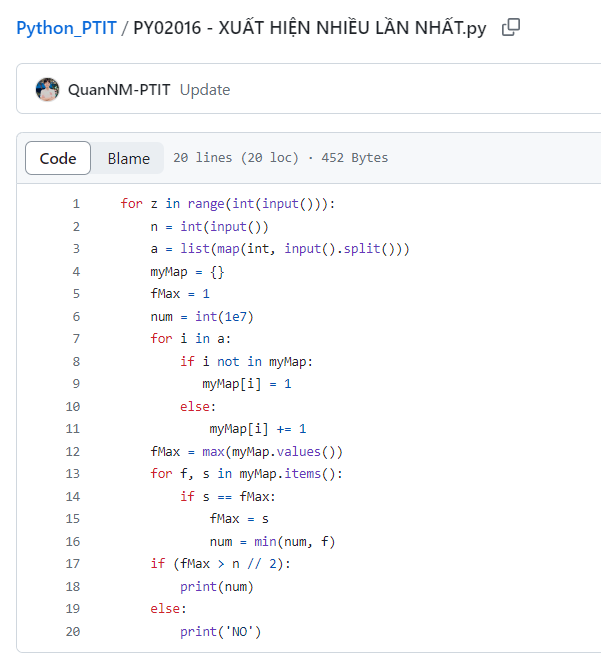Screen dimensions: 601x662
Task: Select line number 7 in the gutter
Action: (x=75, y=339)
